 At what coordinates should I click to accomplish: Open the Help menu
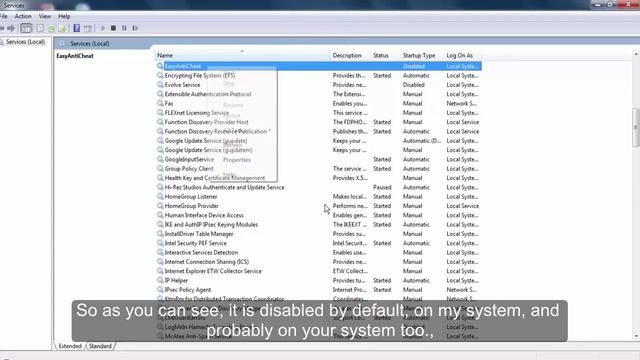tap(64, 16)
